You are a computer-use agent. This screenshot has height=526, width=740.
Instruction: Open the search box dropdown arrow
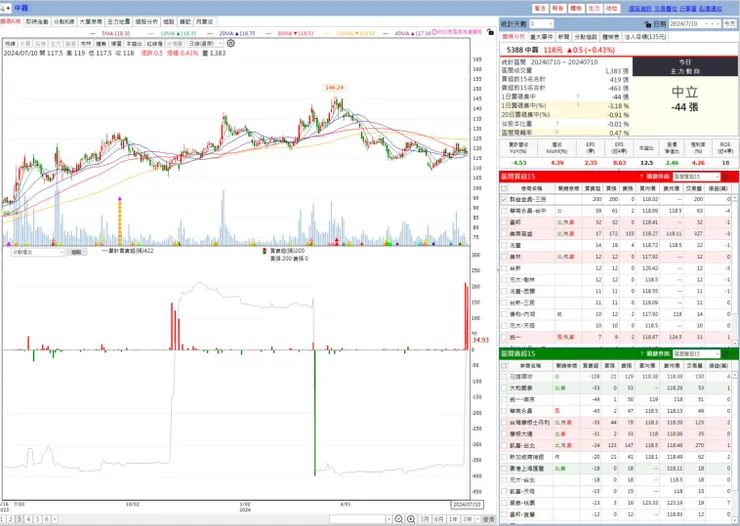click(x=8, y=8)
